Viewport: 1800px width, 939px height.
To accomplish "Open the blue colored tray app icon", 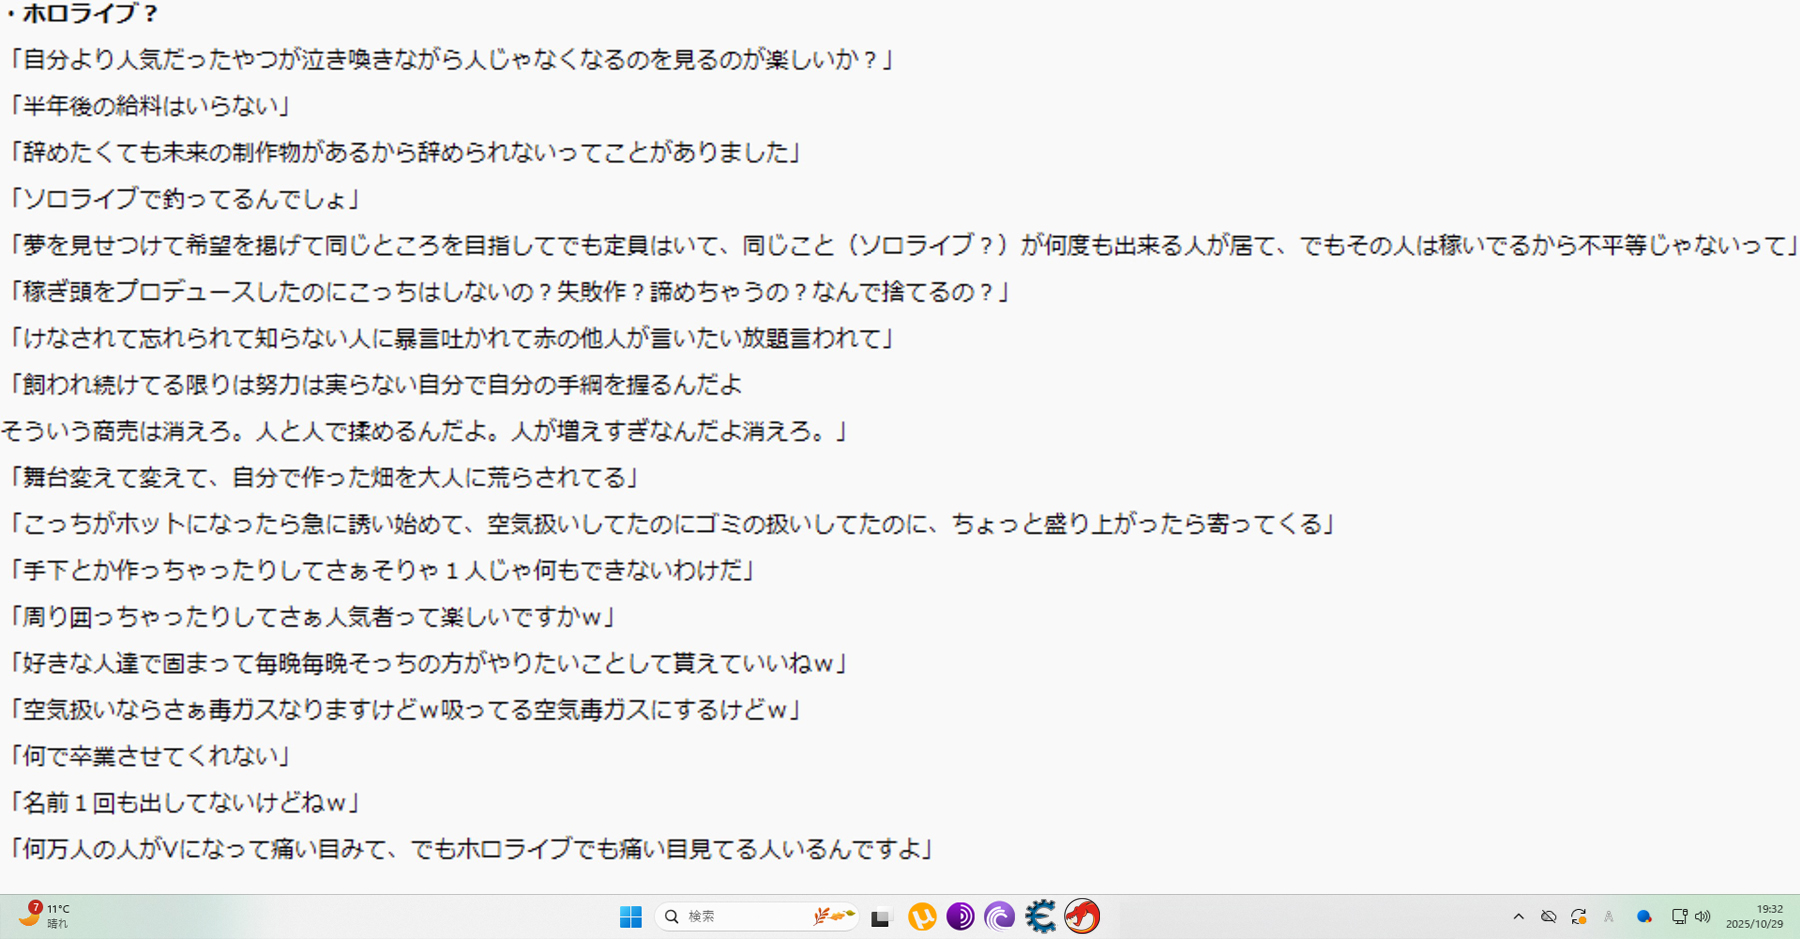I will click(1643, 916).
